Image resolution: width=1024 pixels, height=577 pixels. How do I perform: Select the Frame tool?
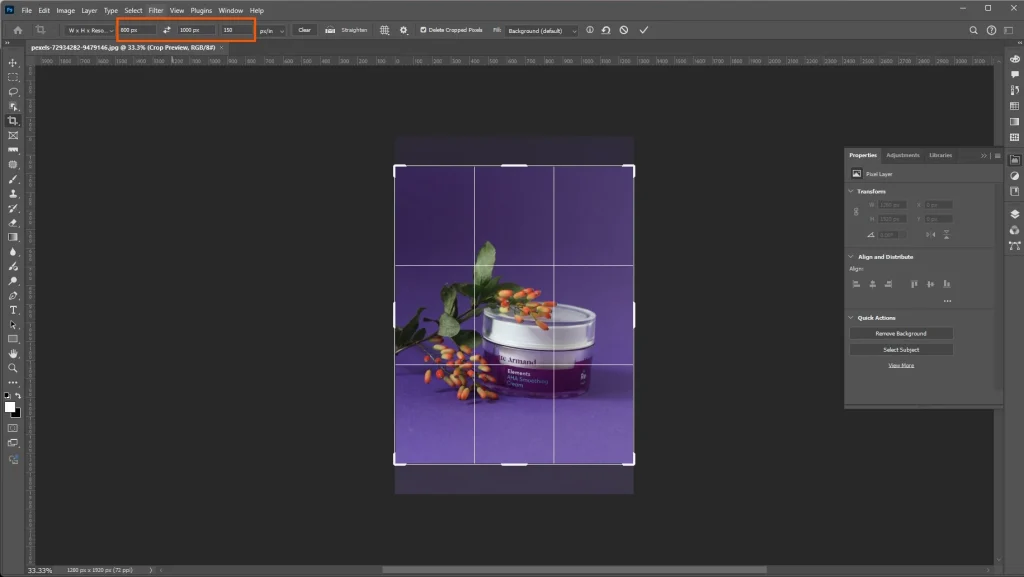[13, 136]
